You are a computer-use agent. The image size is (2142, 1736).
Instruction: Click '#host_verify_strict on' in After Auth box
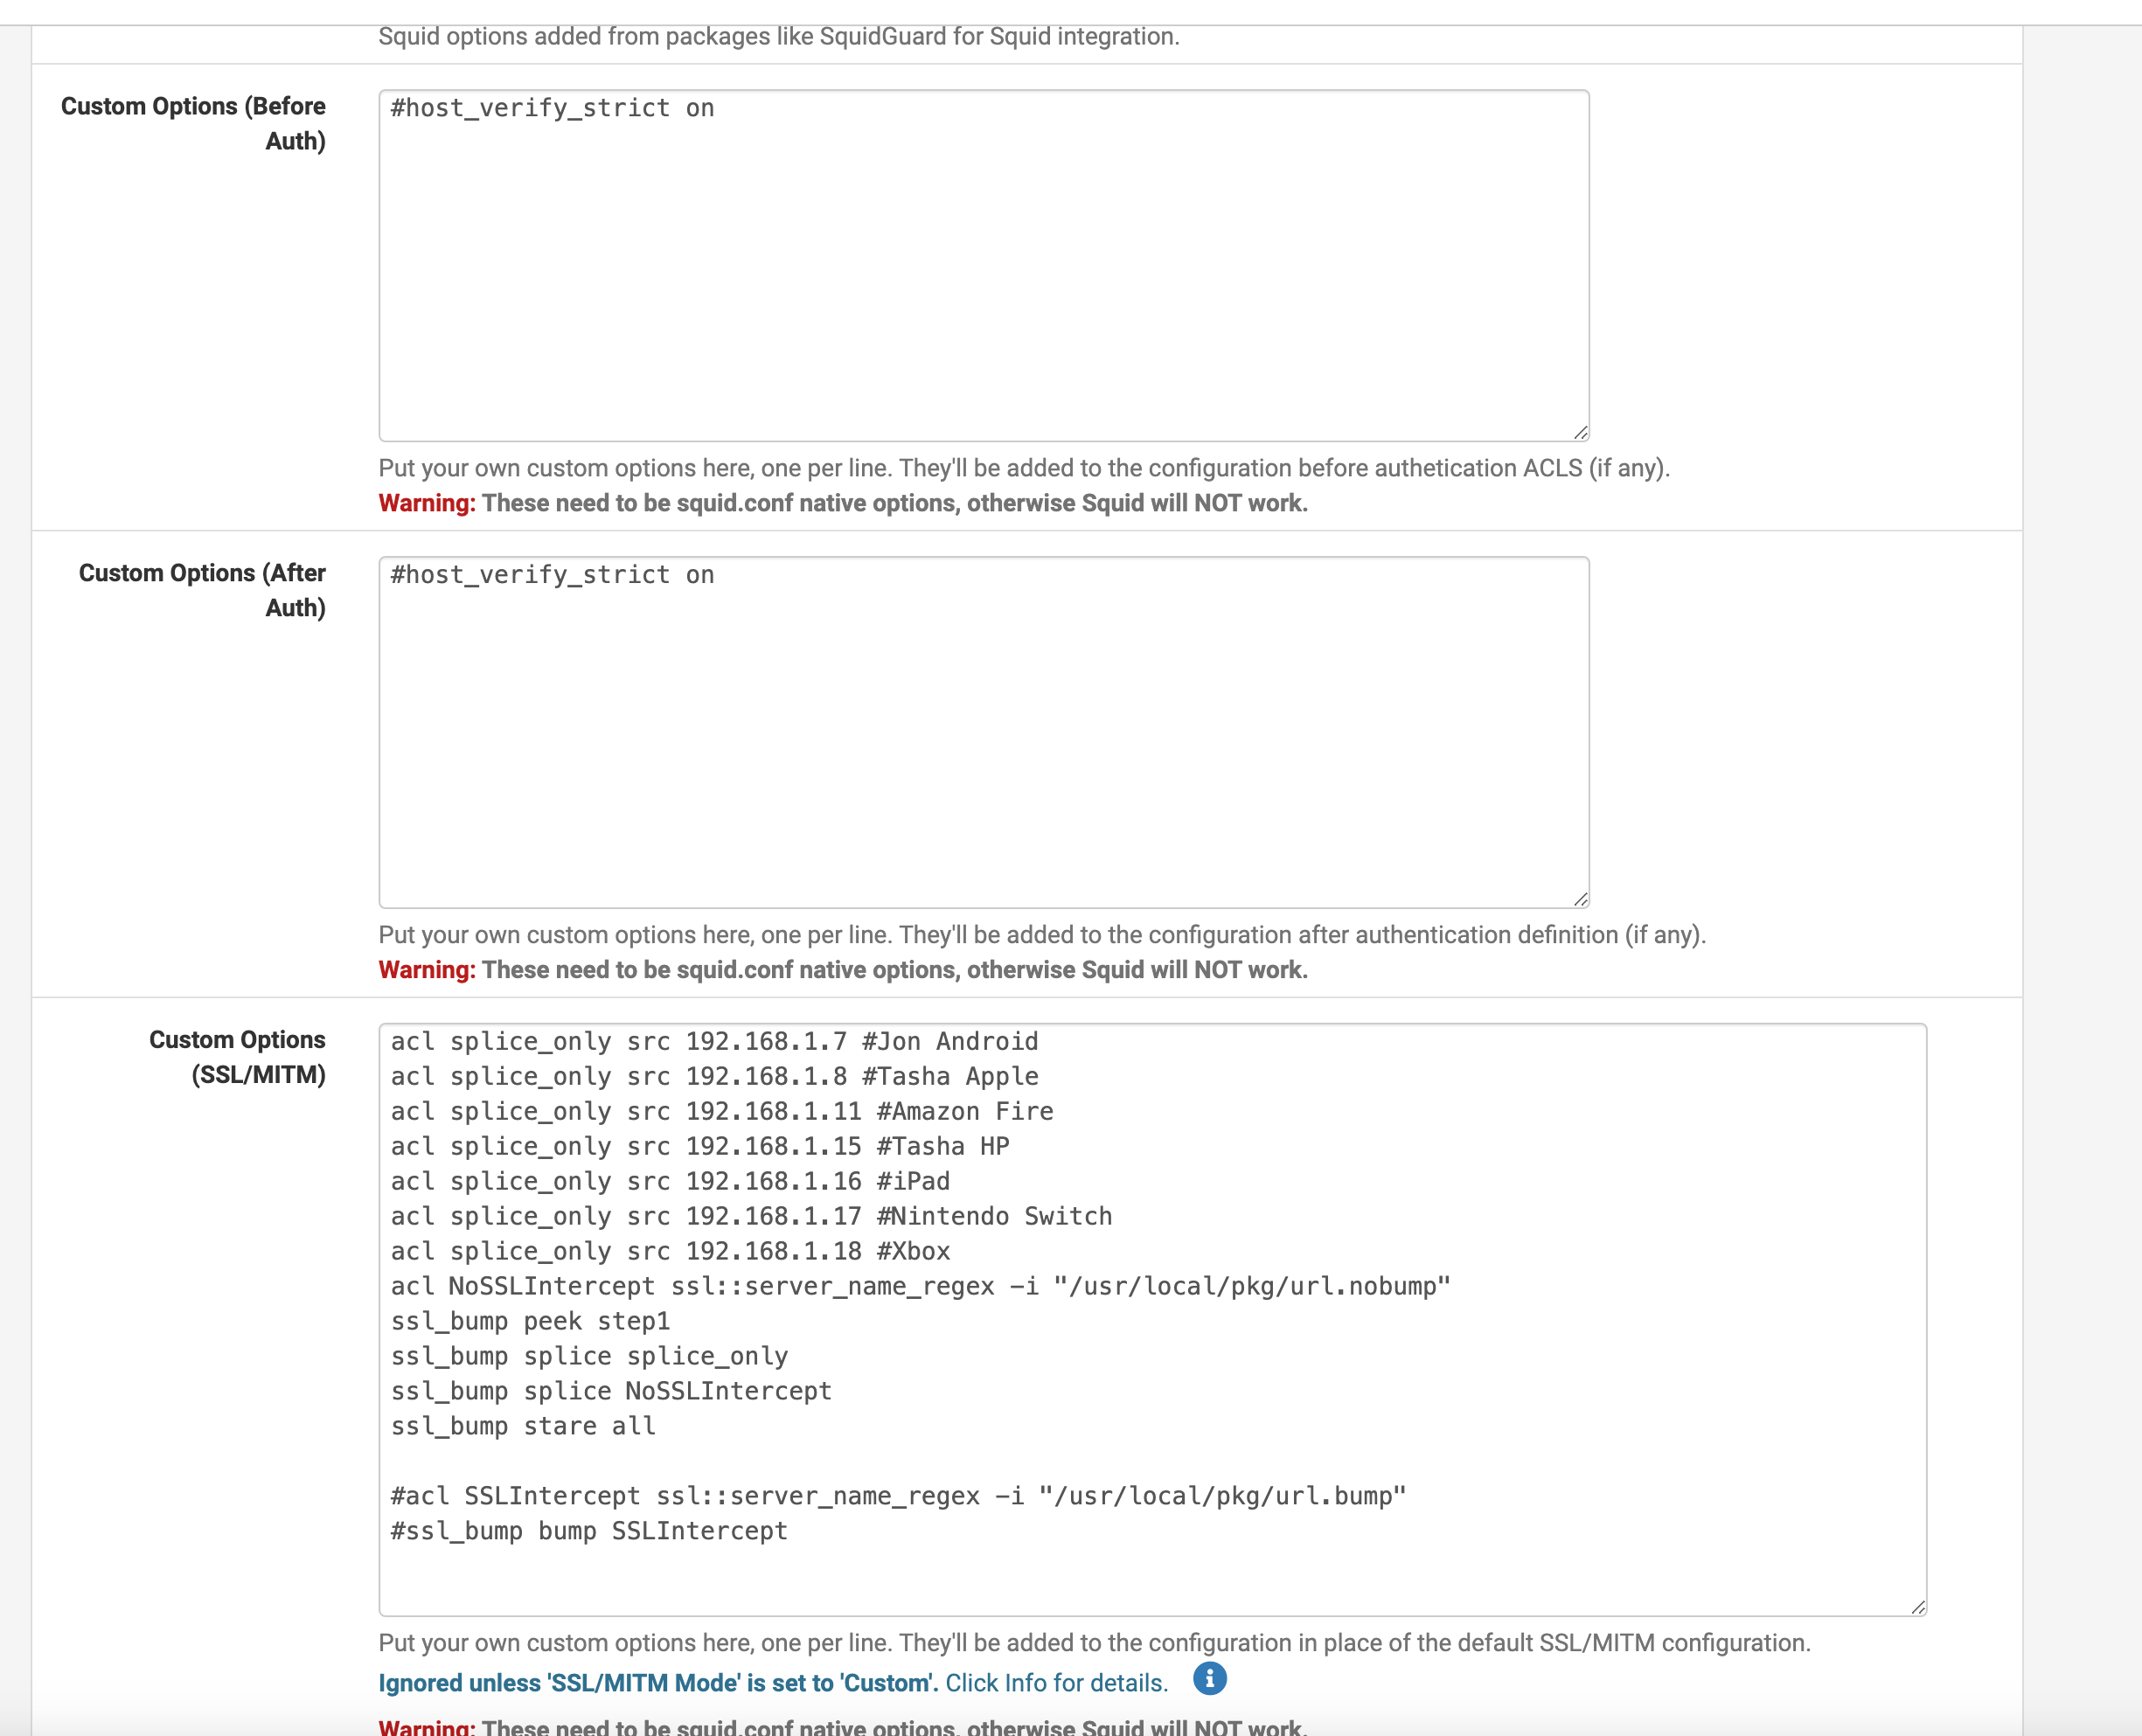[552, 575]
